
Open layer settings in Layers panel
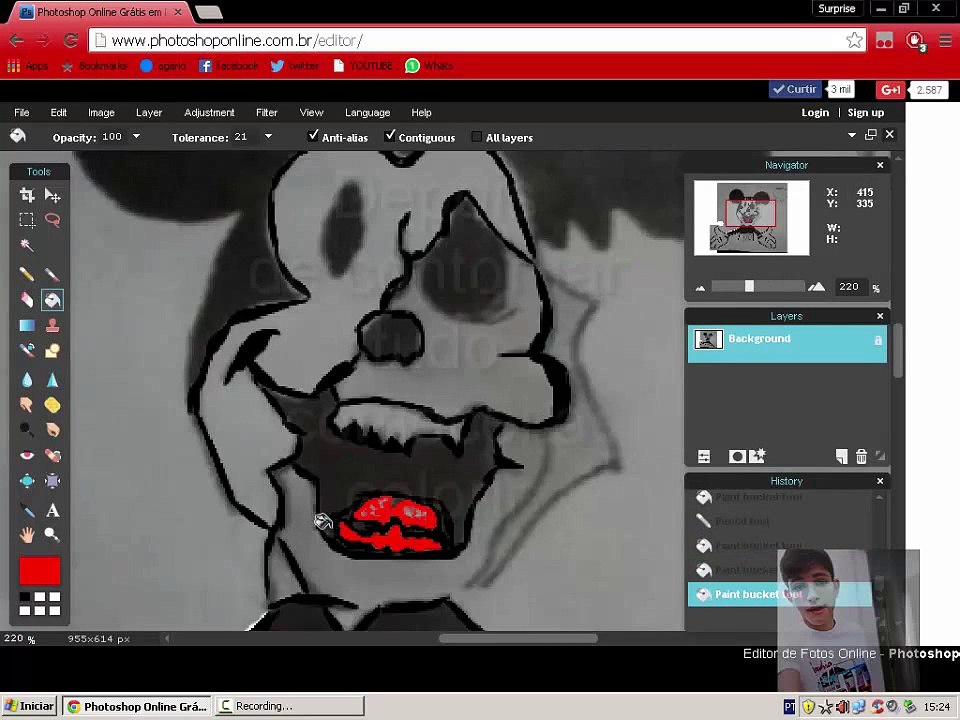(704, 456)
